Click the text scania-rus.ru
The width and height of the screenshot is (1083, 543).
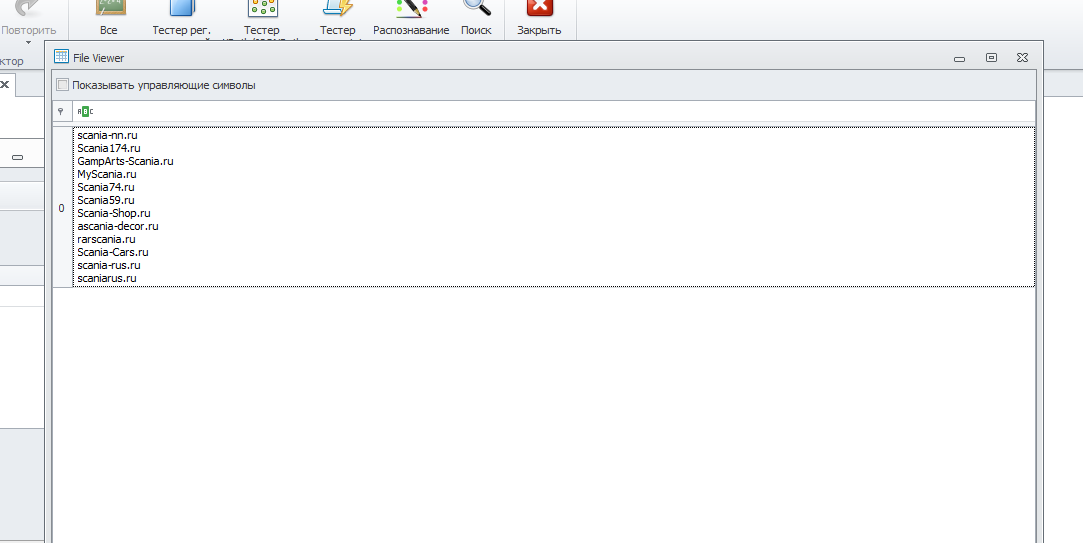click(x=109, y=265)
